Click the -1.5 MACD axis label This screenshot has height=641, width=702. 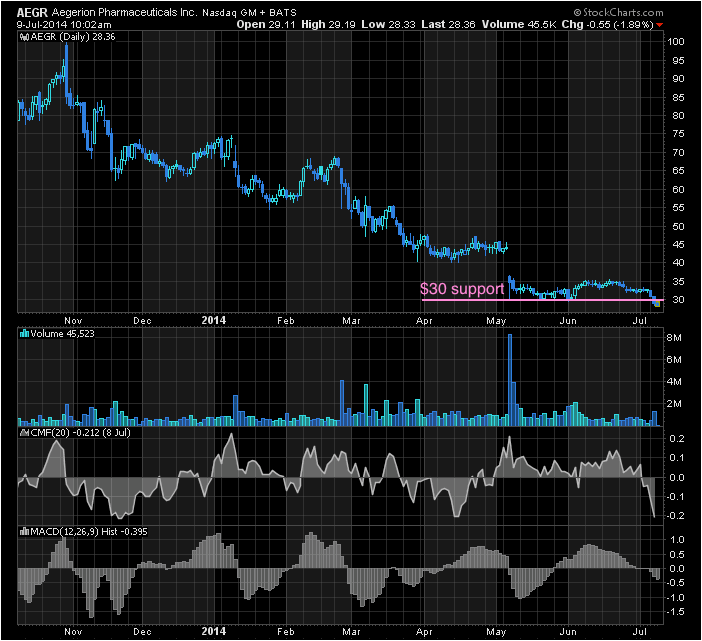click(675, 612)
